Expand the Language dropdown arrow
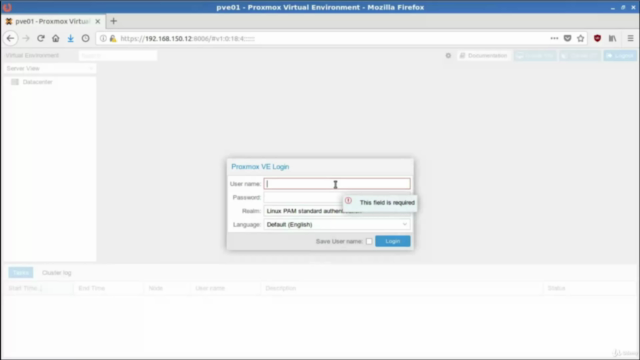 pyautogui.click(x=404, y=224)
